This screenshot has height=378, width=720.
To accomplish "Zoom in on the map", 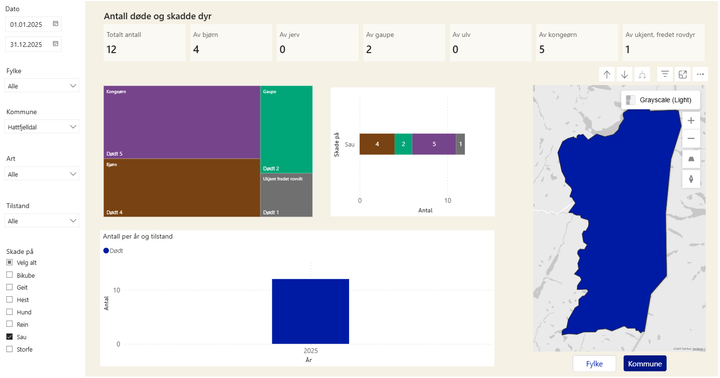I will (x=691, y=120).
